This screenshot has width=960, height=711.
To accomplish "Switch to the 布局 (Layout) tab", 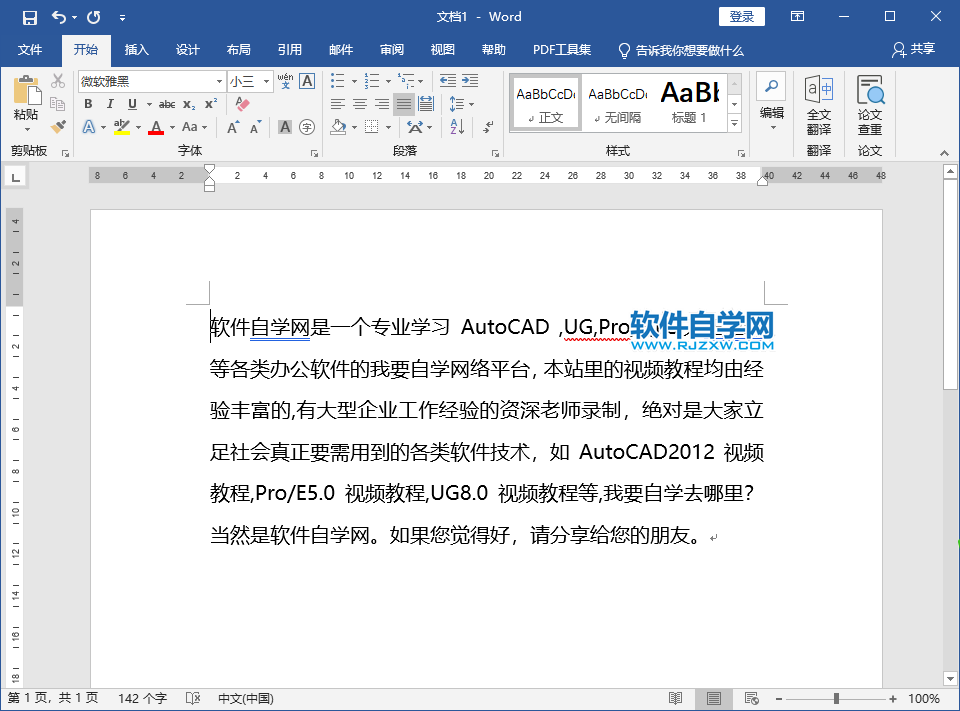I will pos(238,50).
